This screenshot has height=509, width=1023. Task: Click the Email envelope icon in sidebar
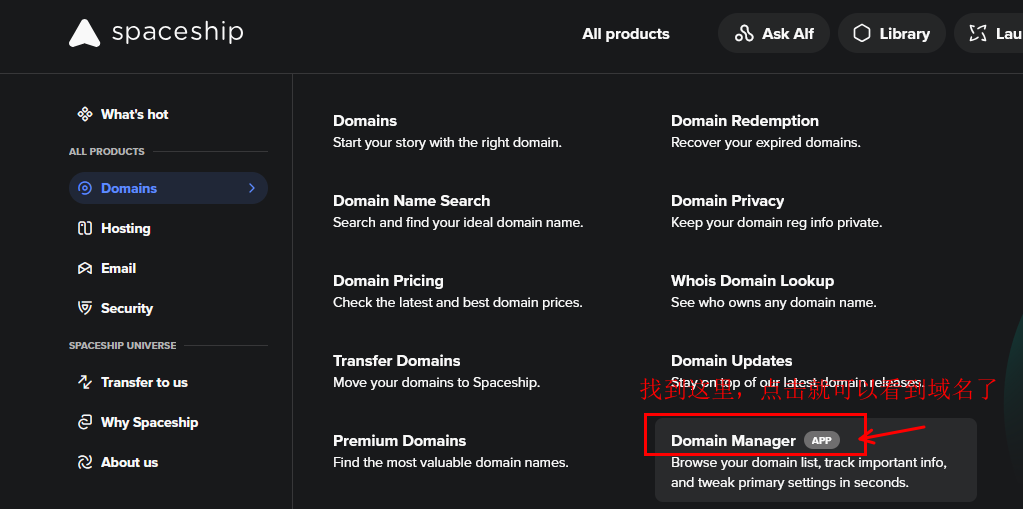85,268
